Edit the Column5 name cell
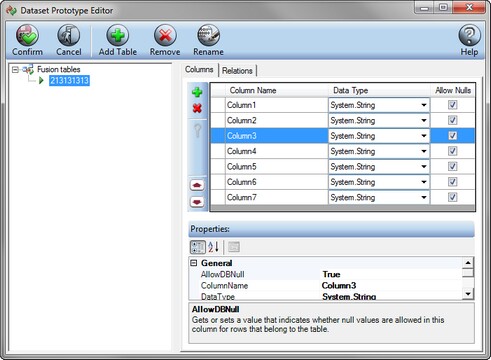Screen dimensions: 491x360 coord(277,166)
